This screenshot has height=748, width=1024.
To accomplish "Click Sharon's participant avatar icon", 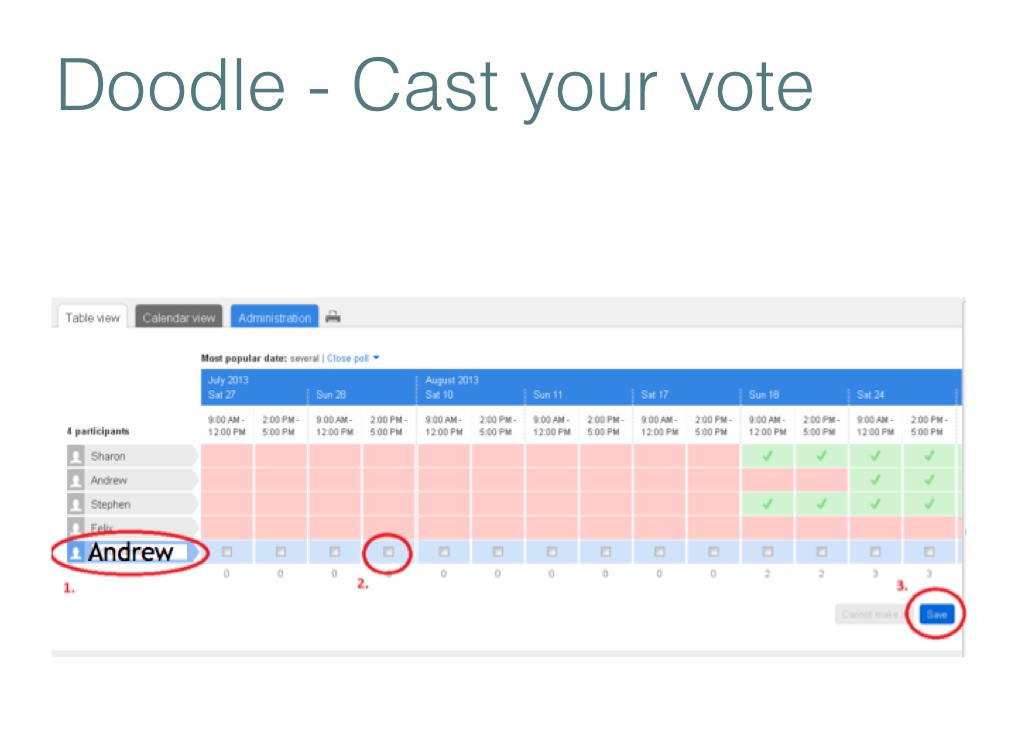I will tap(76, 456).
